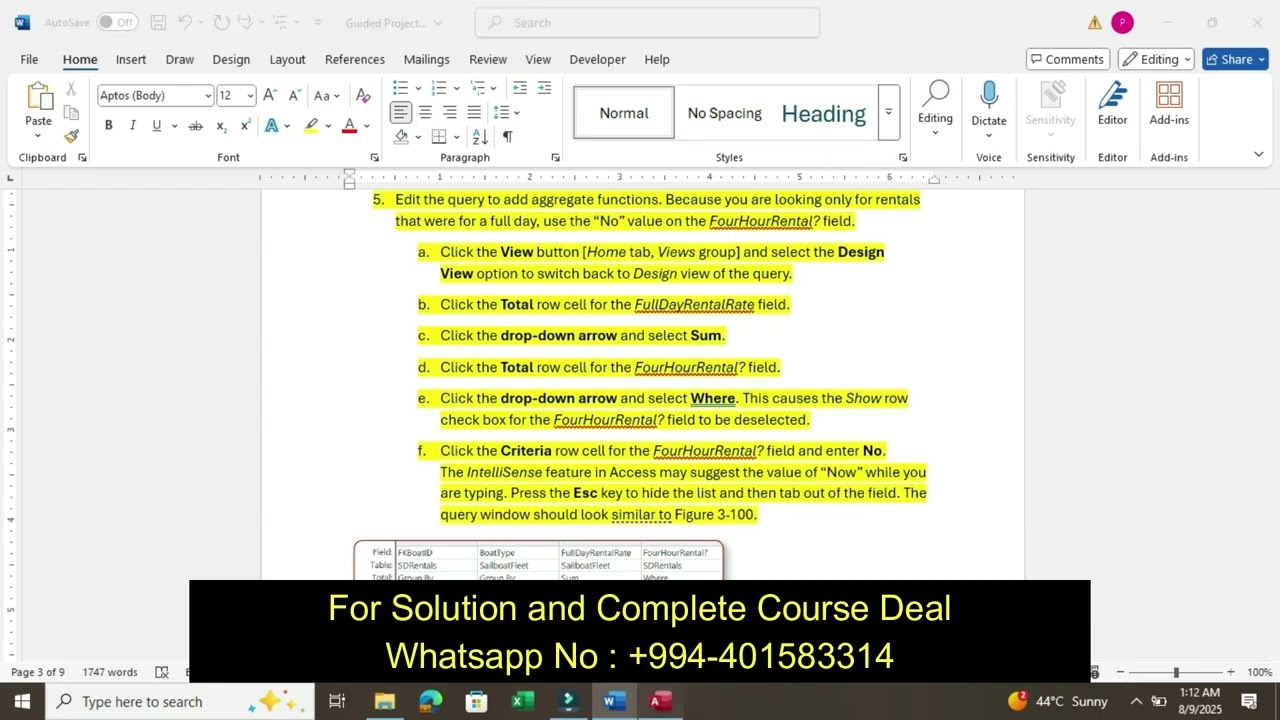Image resolution: width=1280 pixels, height=720 pixels.
Task: Open the Borders dropdown arrow
Action: pyautogui.click(x=456, y=136)
